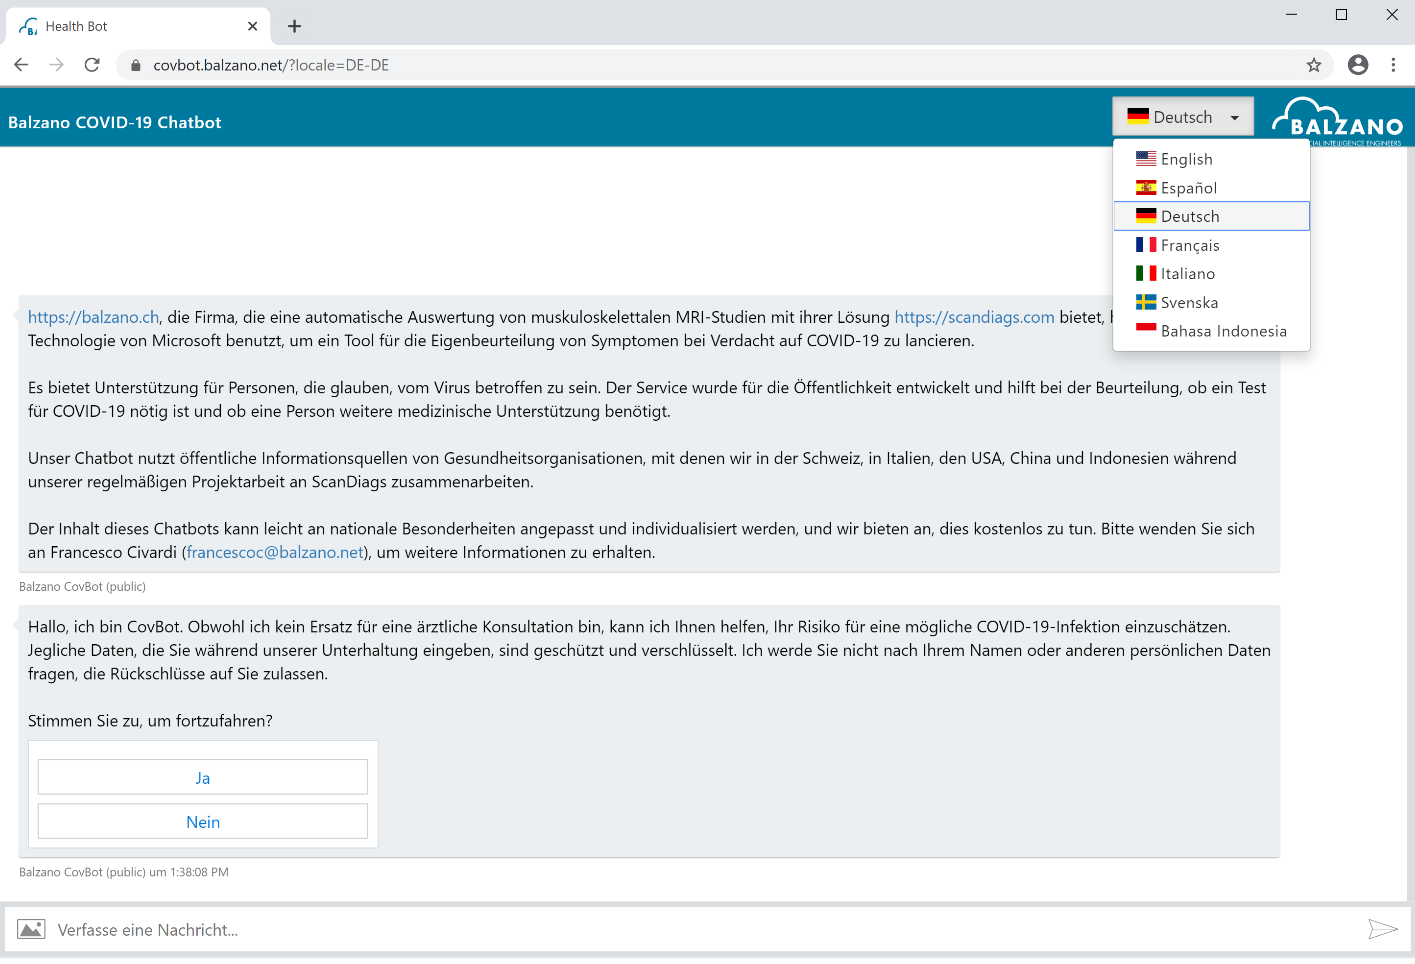1415x964 pixels.
Task: View site info via the padlock icon
Action: point(136,65)
